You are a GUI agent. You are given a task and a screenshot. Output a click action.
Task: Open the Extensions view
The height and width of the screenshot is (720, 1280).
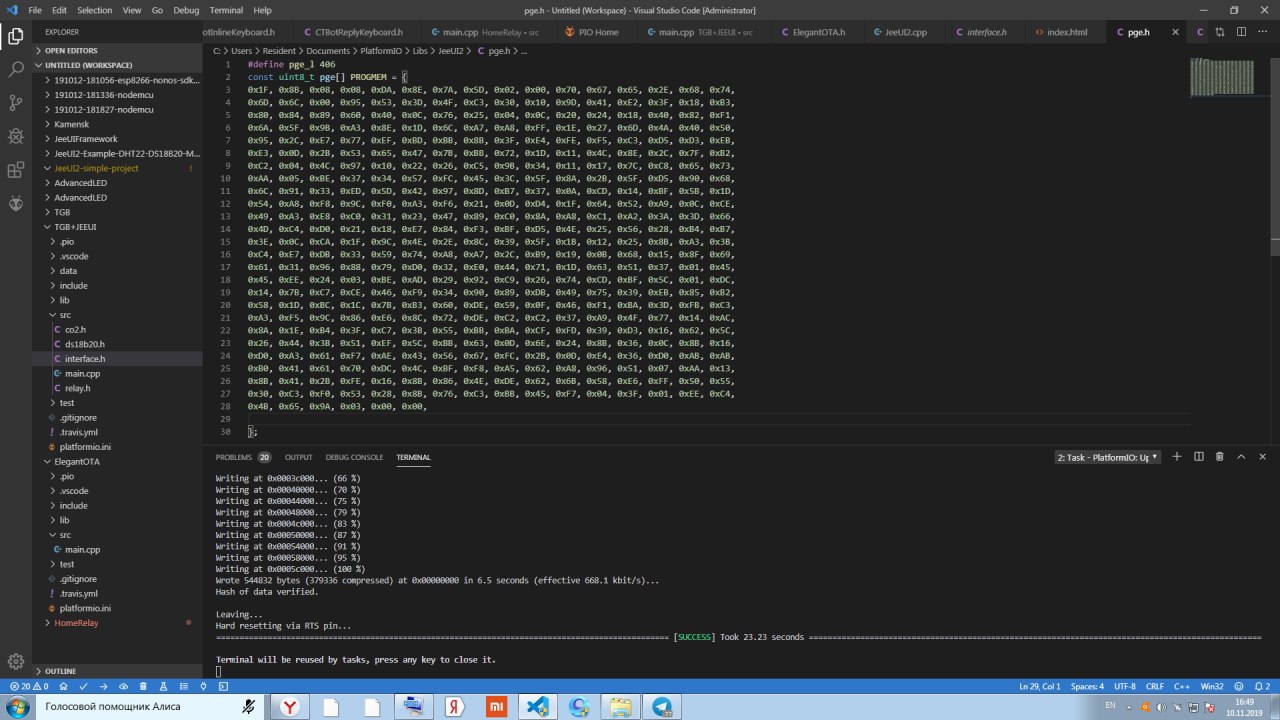[16, 169]
